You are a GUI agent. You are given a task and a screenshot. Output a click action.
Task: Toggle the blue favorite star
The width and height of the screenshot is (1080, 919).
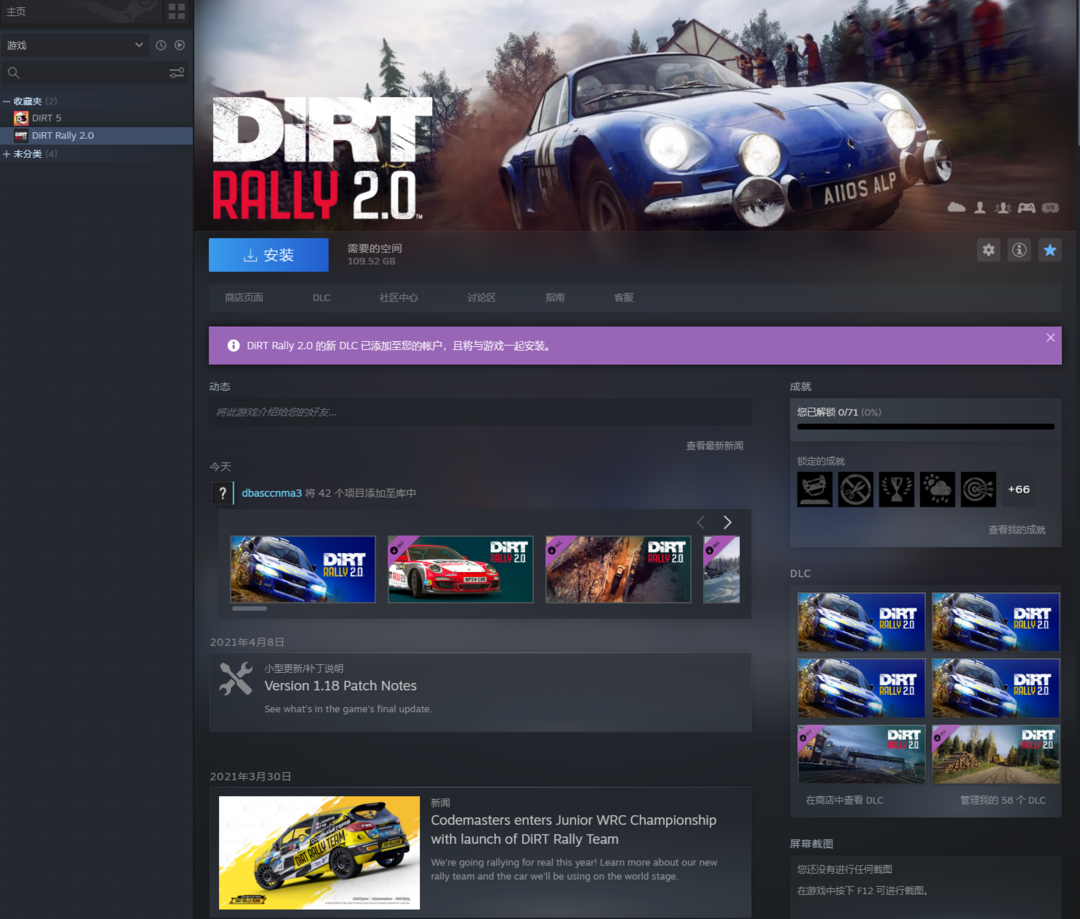coord(1049,250)
